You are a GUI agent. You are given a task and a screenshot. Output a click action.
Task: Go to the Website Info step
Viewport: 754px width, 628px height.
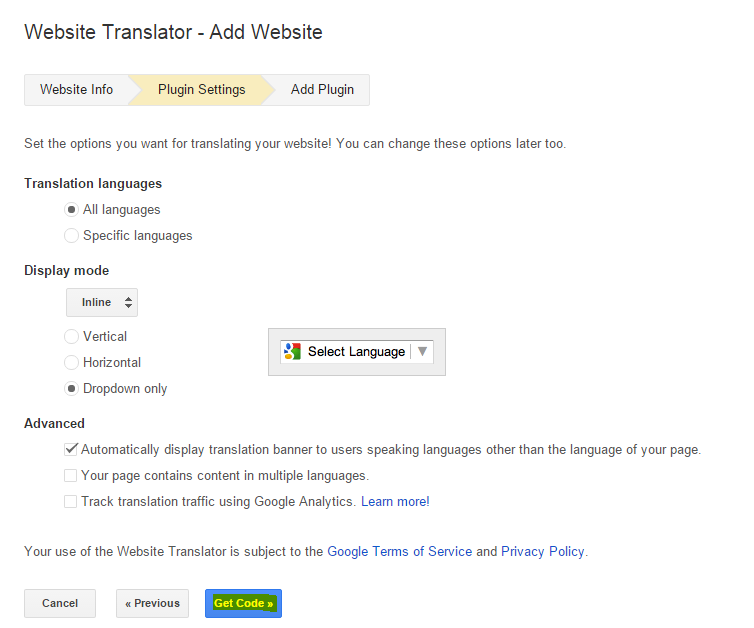coord(76,90)
